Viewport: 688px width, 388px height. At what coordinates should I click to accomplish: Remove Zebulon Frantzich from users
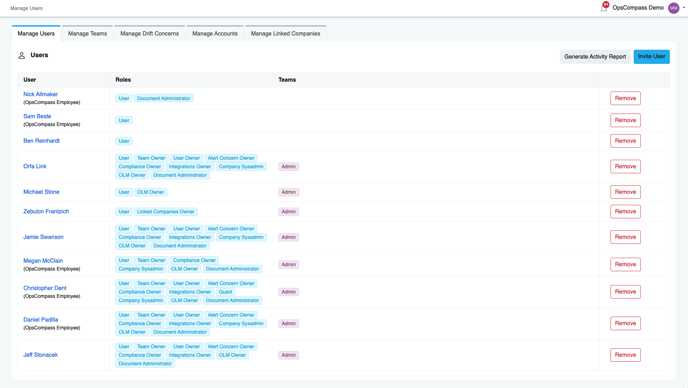tap(625, 212)
